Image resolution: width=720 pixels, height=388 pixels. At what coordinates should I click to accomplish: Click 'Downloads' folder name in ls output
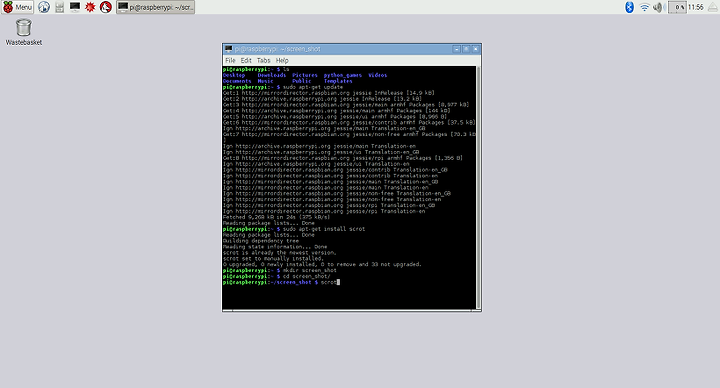[272, 75]
